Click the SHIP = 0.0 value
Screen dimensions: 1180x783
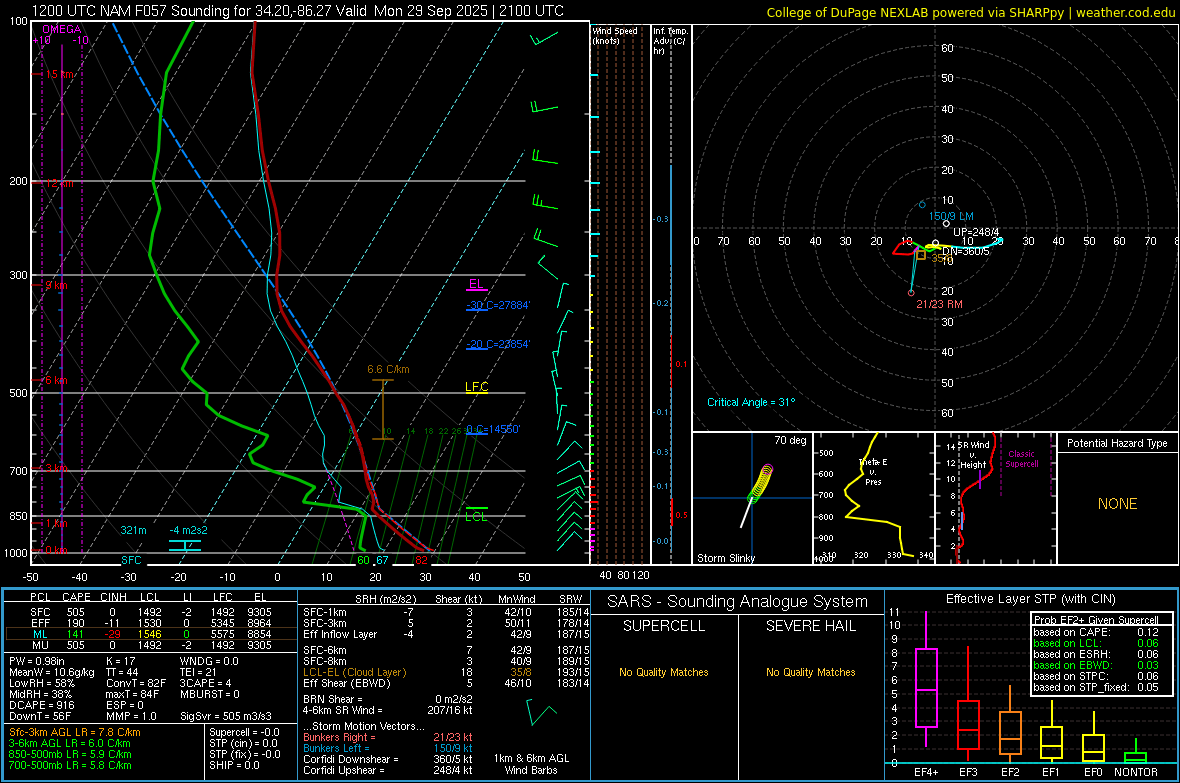click(234, 765)
